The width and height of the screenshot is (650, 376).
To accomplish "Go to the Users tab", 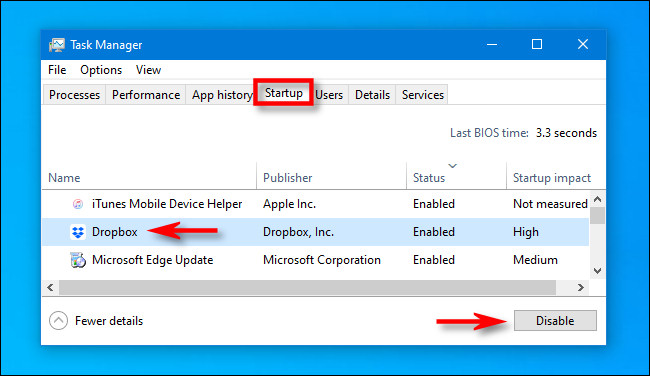I will point(330,95).
